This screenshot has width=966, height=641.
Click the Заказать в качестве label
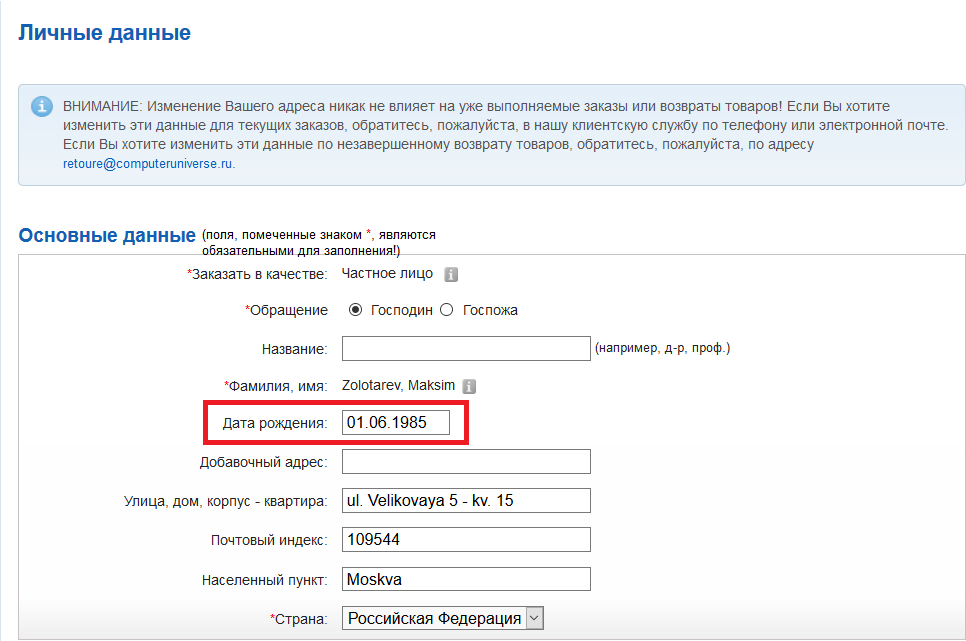click(258, 274)
